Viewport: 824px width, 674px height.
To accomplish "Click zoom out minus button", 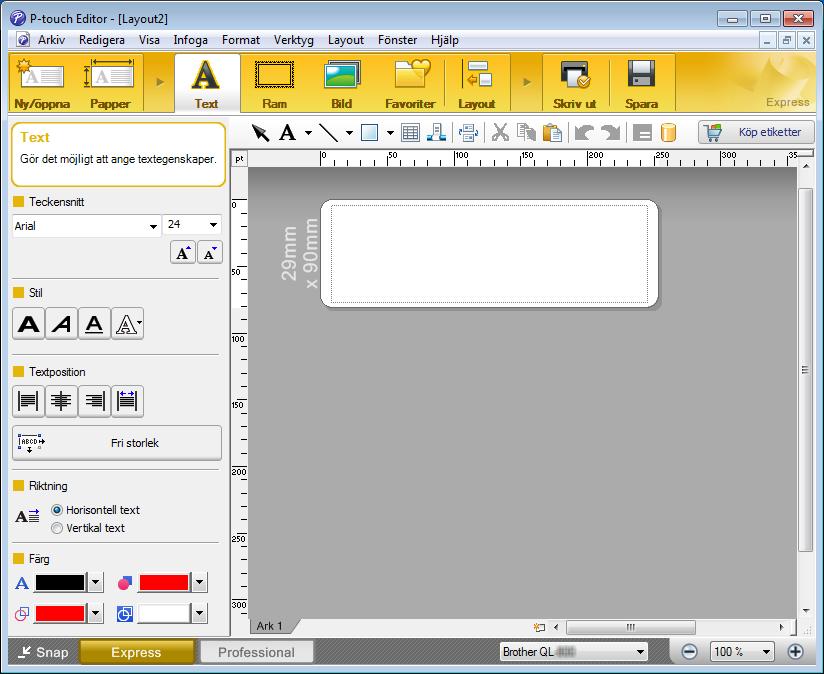I will point(689,652).
